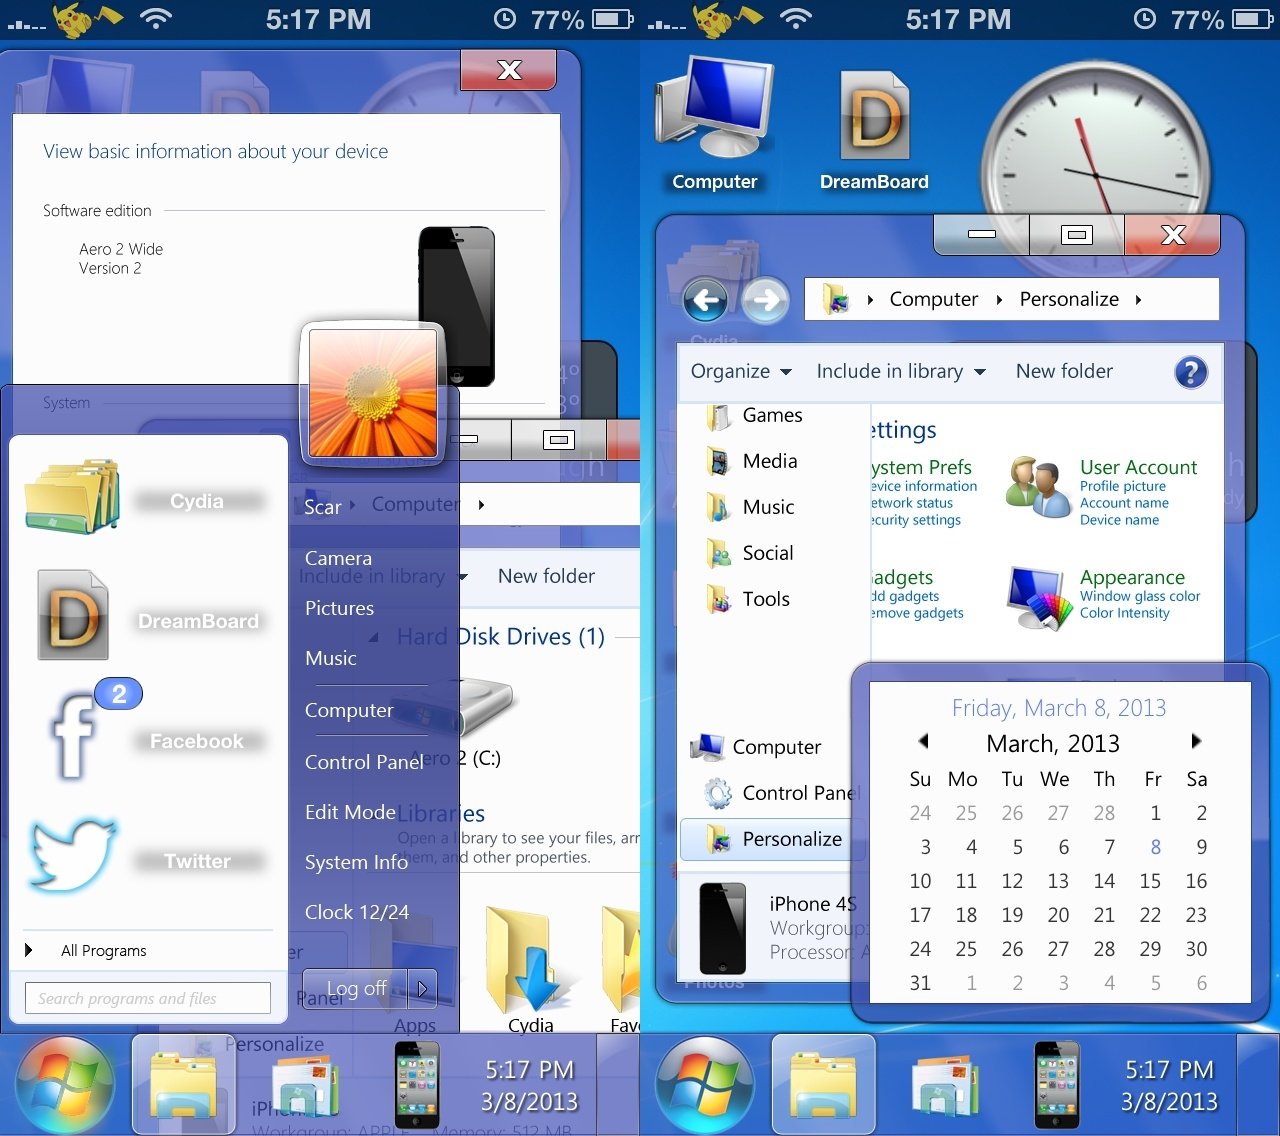Image resolution: width=1280 pixels, height=1136 pixels.
Task: Click the Log off button
Action: [x=355, y=988]
